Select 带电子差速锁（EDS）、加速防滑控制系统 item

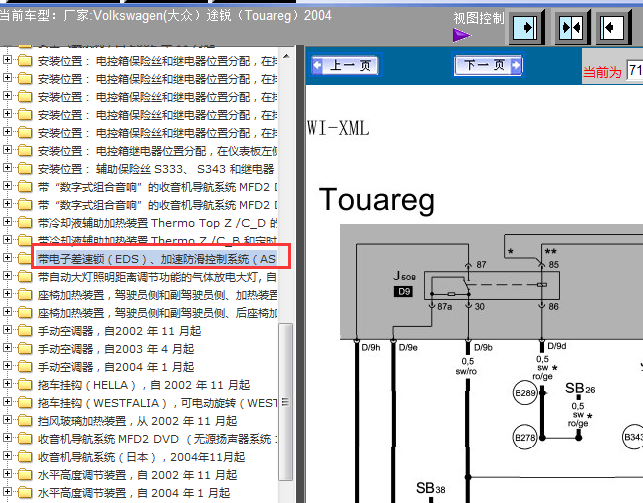coord(157,259)
